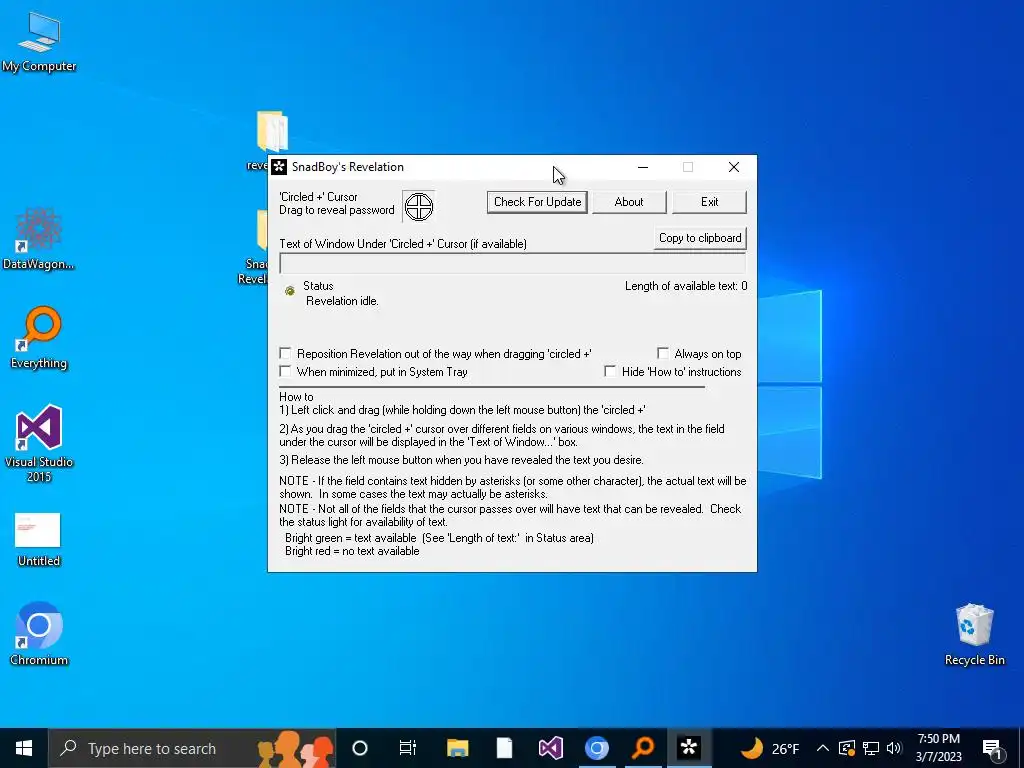Click the Check For Update button
The image size is (1024, 768).
pos(537,202)
